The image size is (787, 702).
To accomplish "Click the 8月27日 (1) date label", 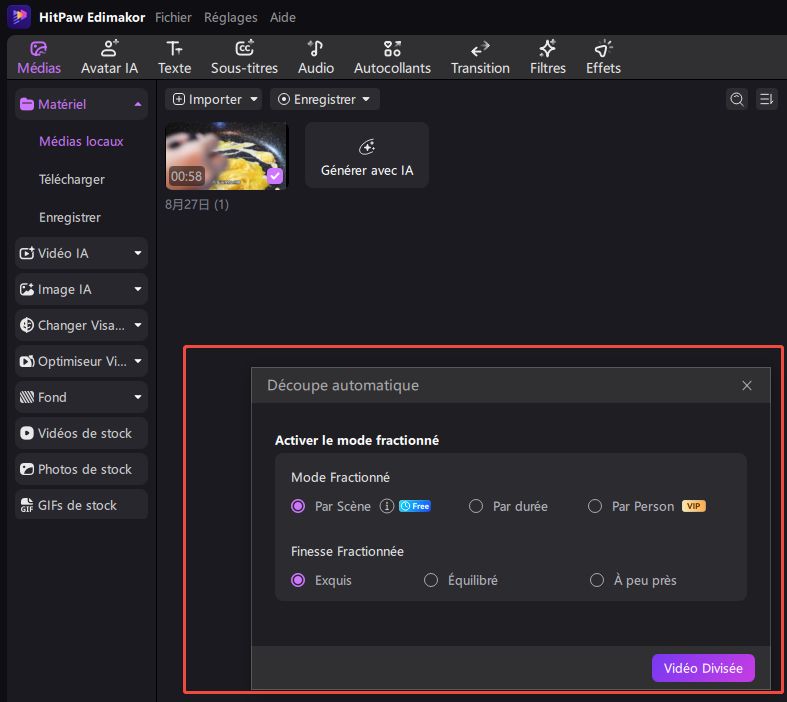I will click(x=197, y=205).
